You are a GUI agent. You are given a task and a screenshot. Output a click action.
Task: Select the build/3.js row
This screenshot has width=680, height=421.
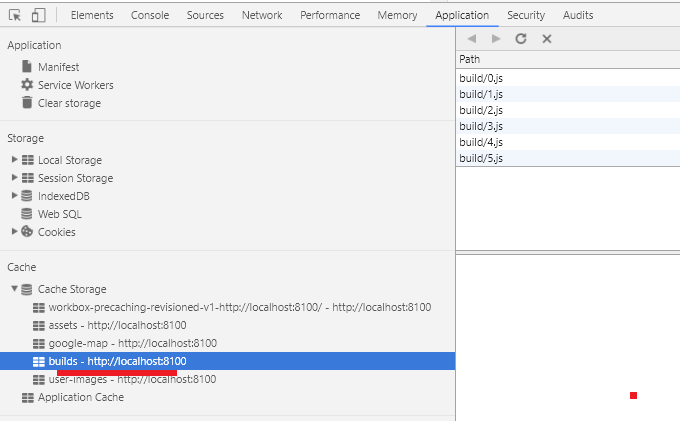tap(568, 126)
